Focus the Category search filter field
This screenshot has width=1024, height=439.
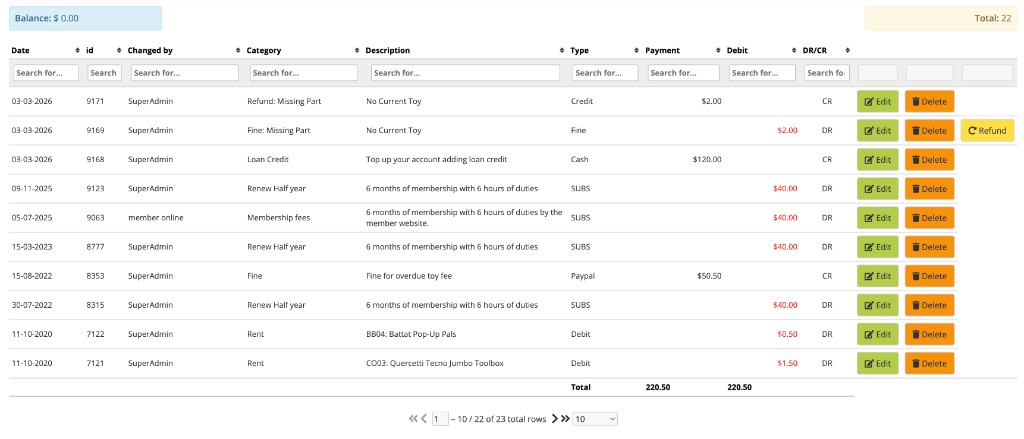tap(304, 73)
